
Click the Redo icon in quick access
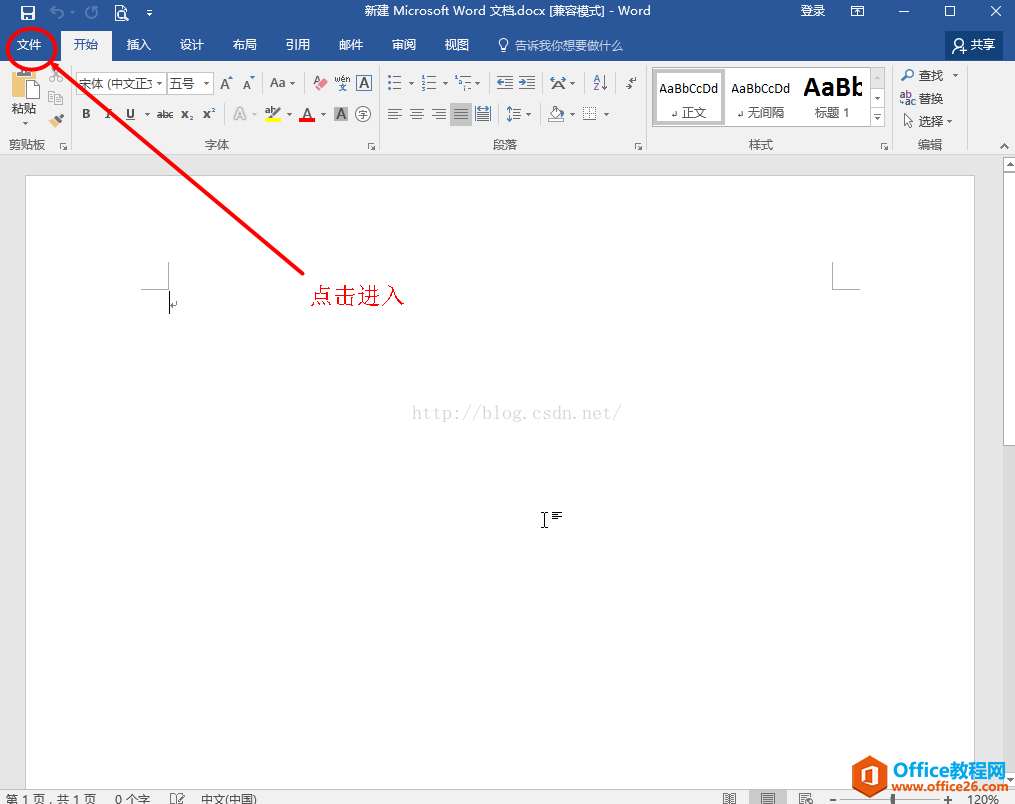tap(91, 12)
